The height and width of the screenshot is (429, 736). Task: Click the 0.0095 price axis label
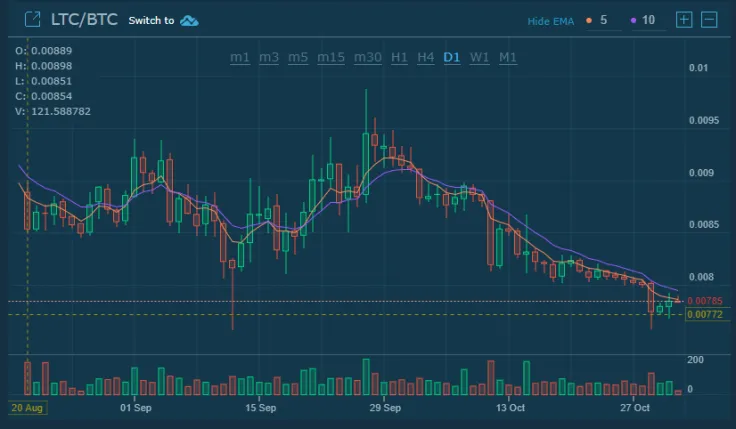(704, 121)
